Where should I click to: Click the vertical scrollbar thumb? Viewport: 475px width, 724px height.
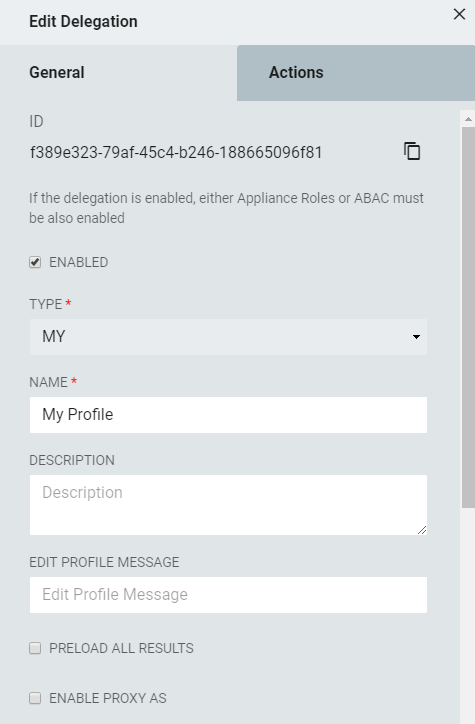468,318
